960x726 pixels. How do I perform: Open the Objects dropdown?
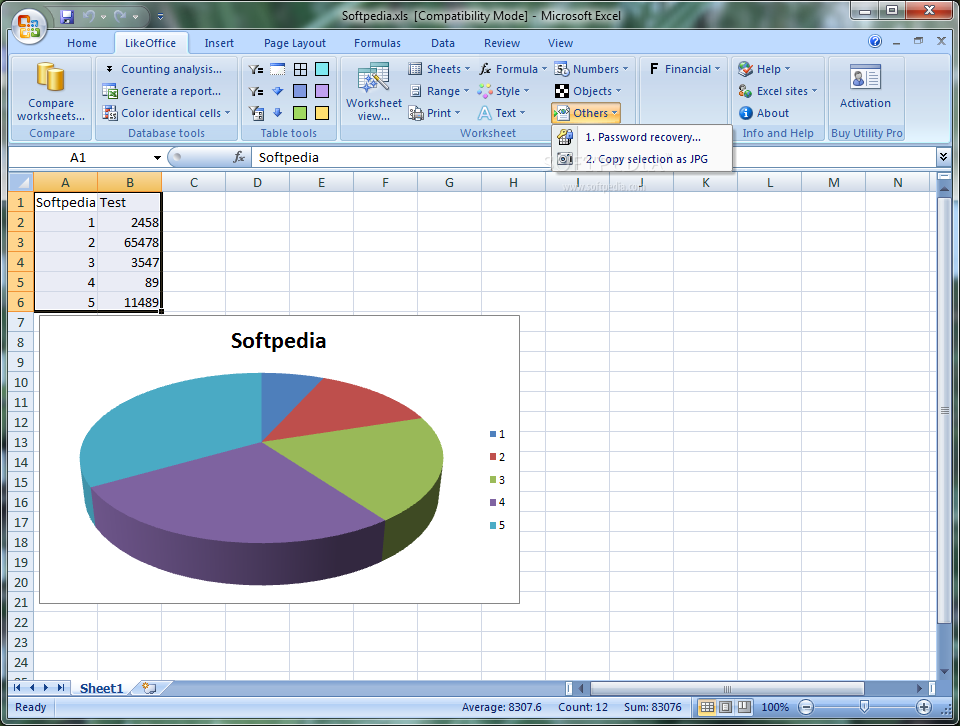click(587, 91)
